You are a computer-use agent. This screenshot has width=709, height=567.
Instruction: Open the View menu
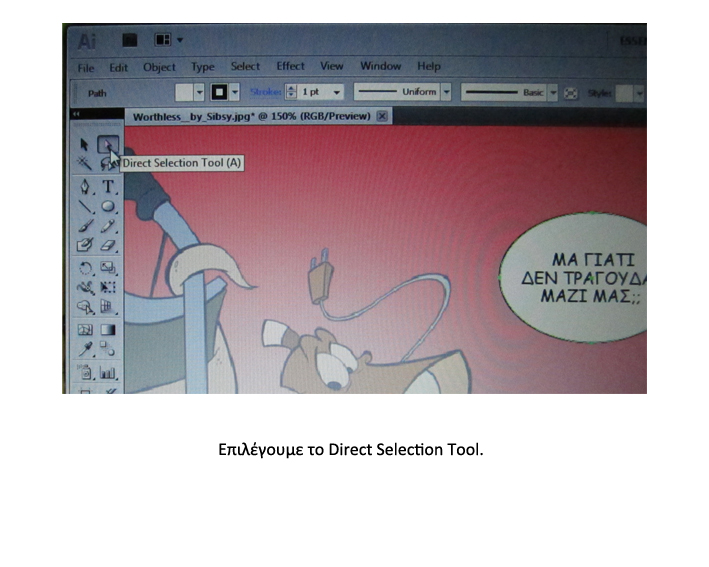click(331, 66)
